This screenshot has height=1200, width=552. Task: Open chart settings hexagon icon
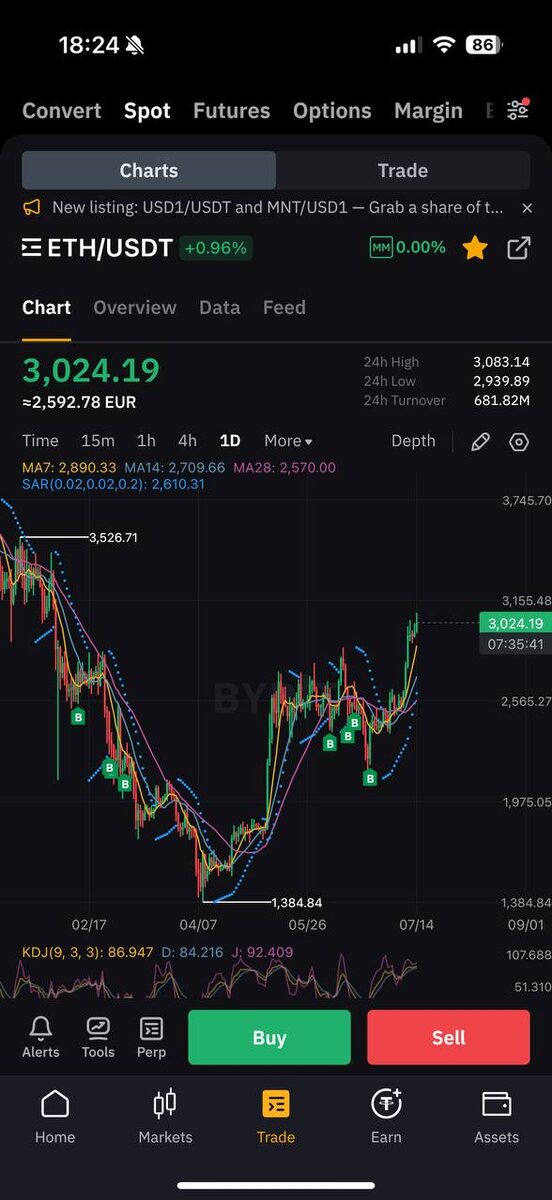(518, 442)
